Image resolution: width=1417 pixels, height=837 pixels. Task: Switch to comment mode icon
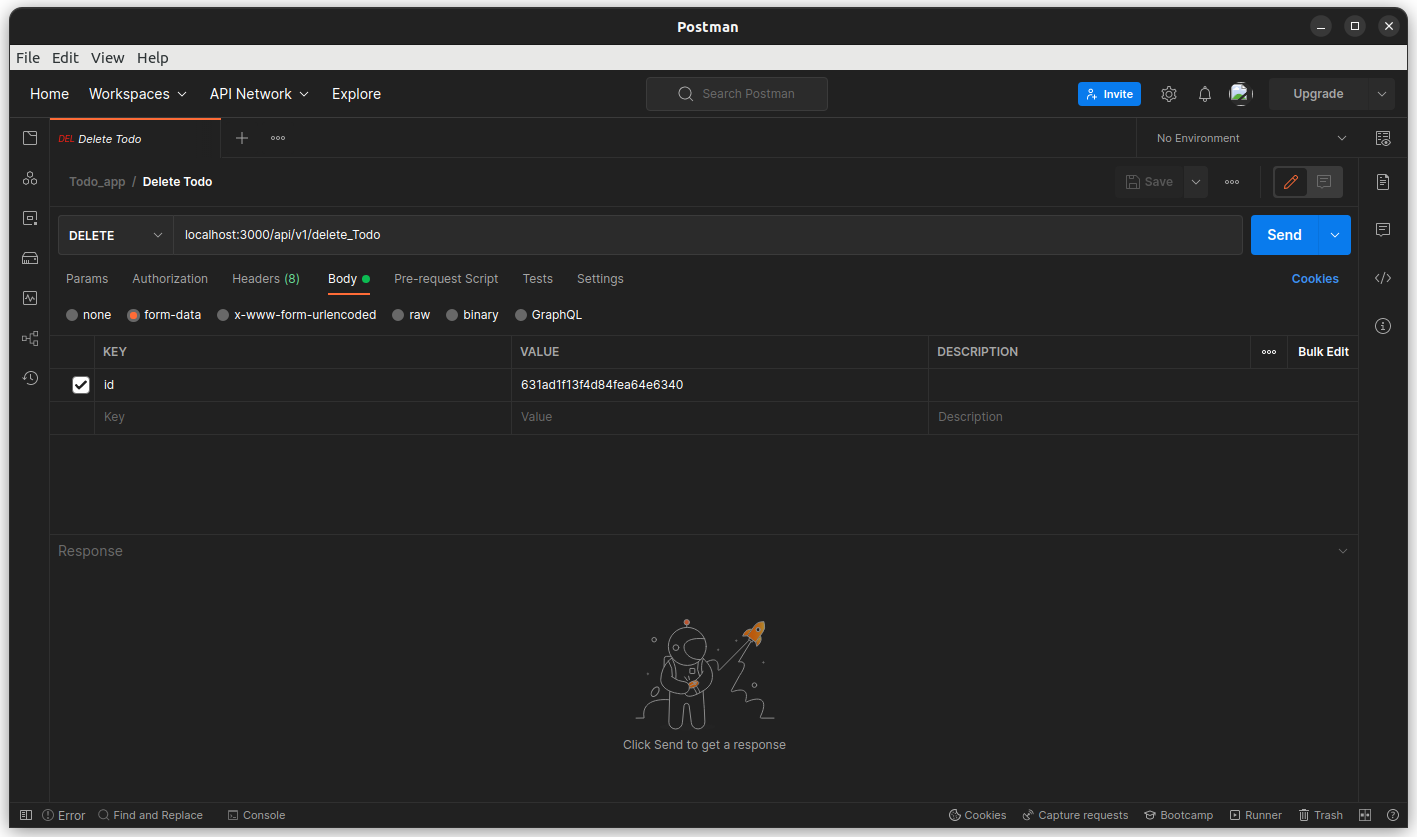[x=1324, y=182]
